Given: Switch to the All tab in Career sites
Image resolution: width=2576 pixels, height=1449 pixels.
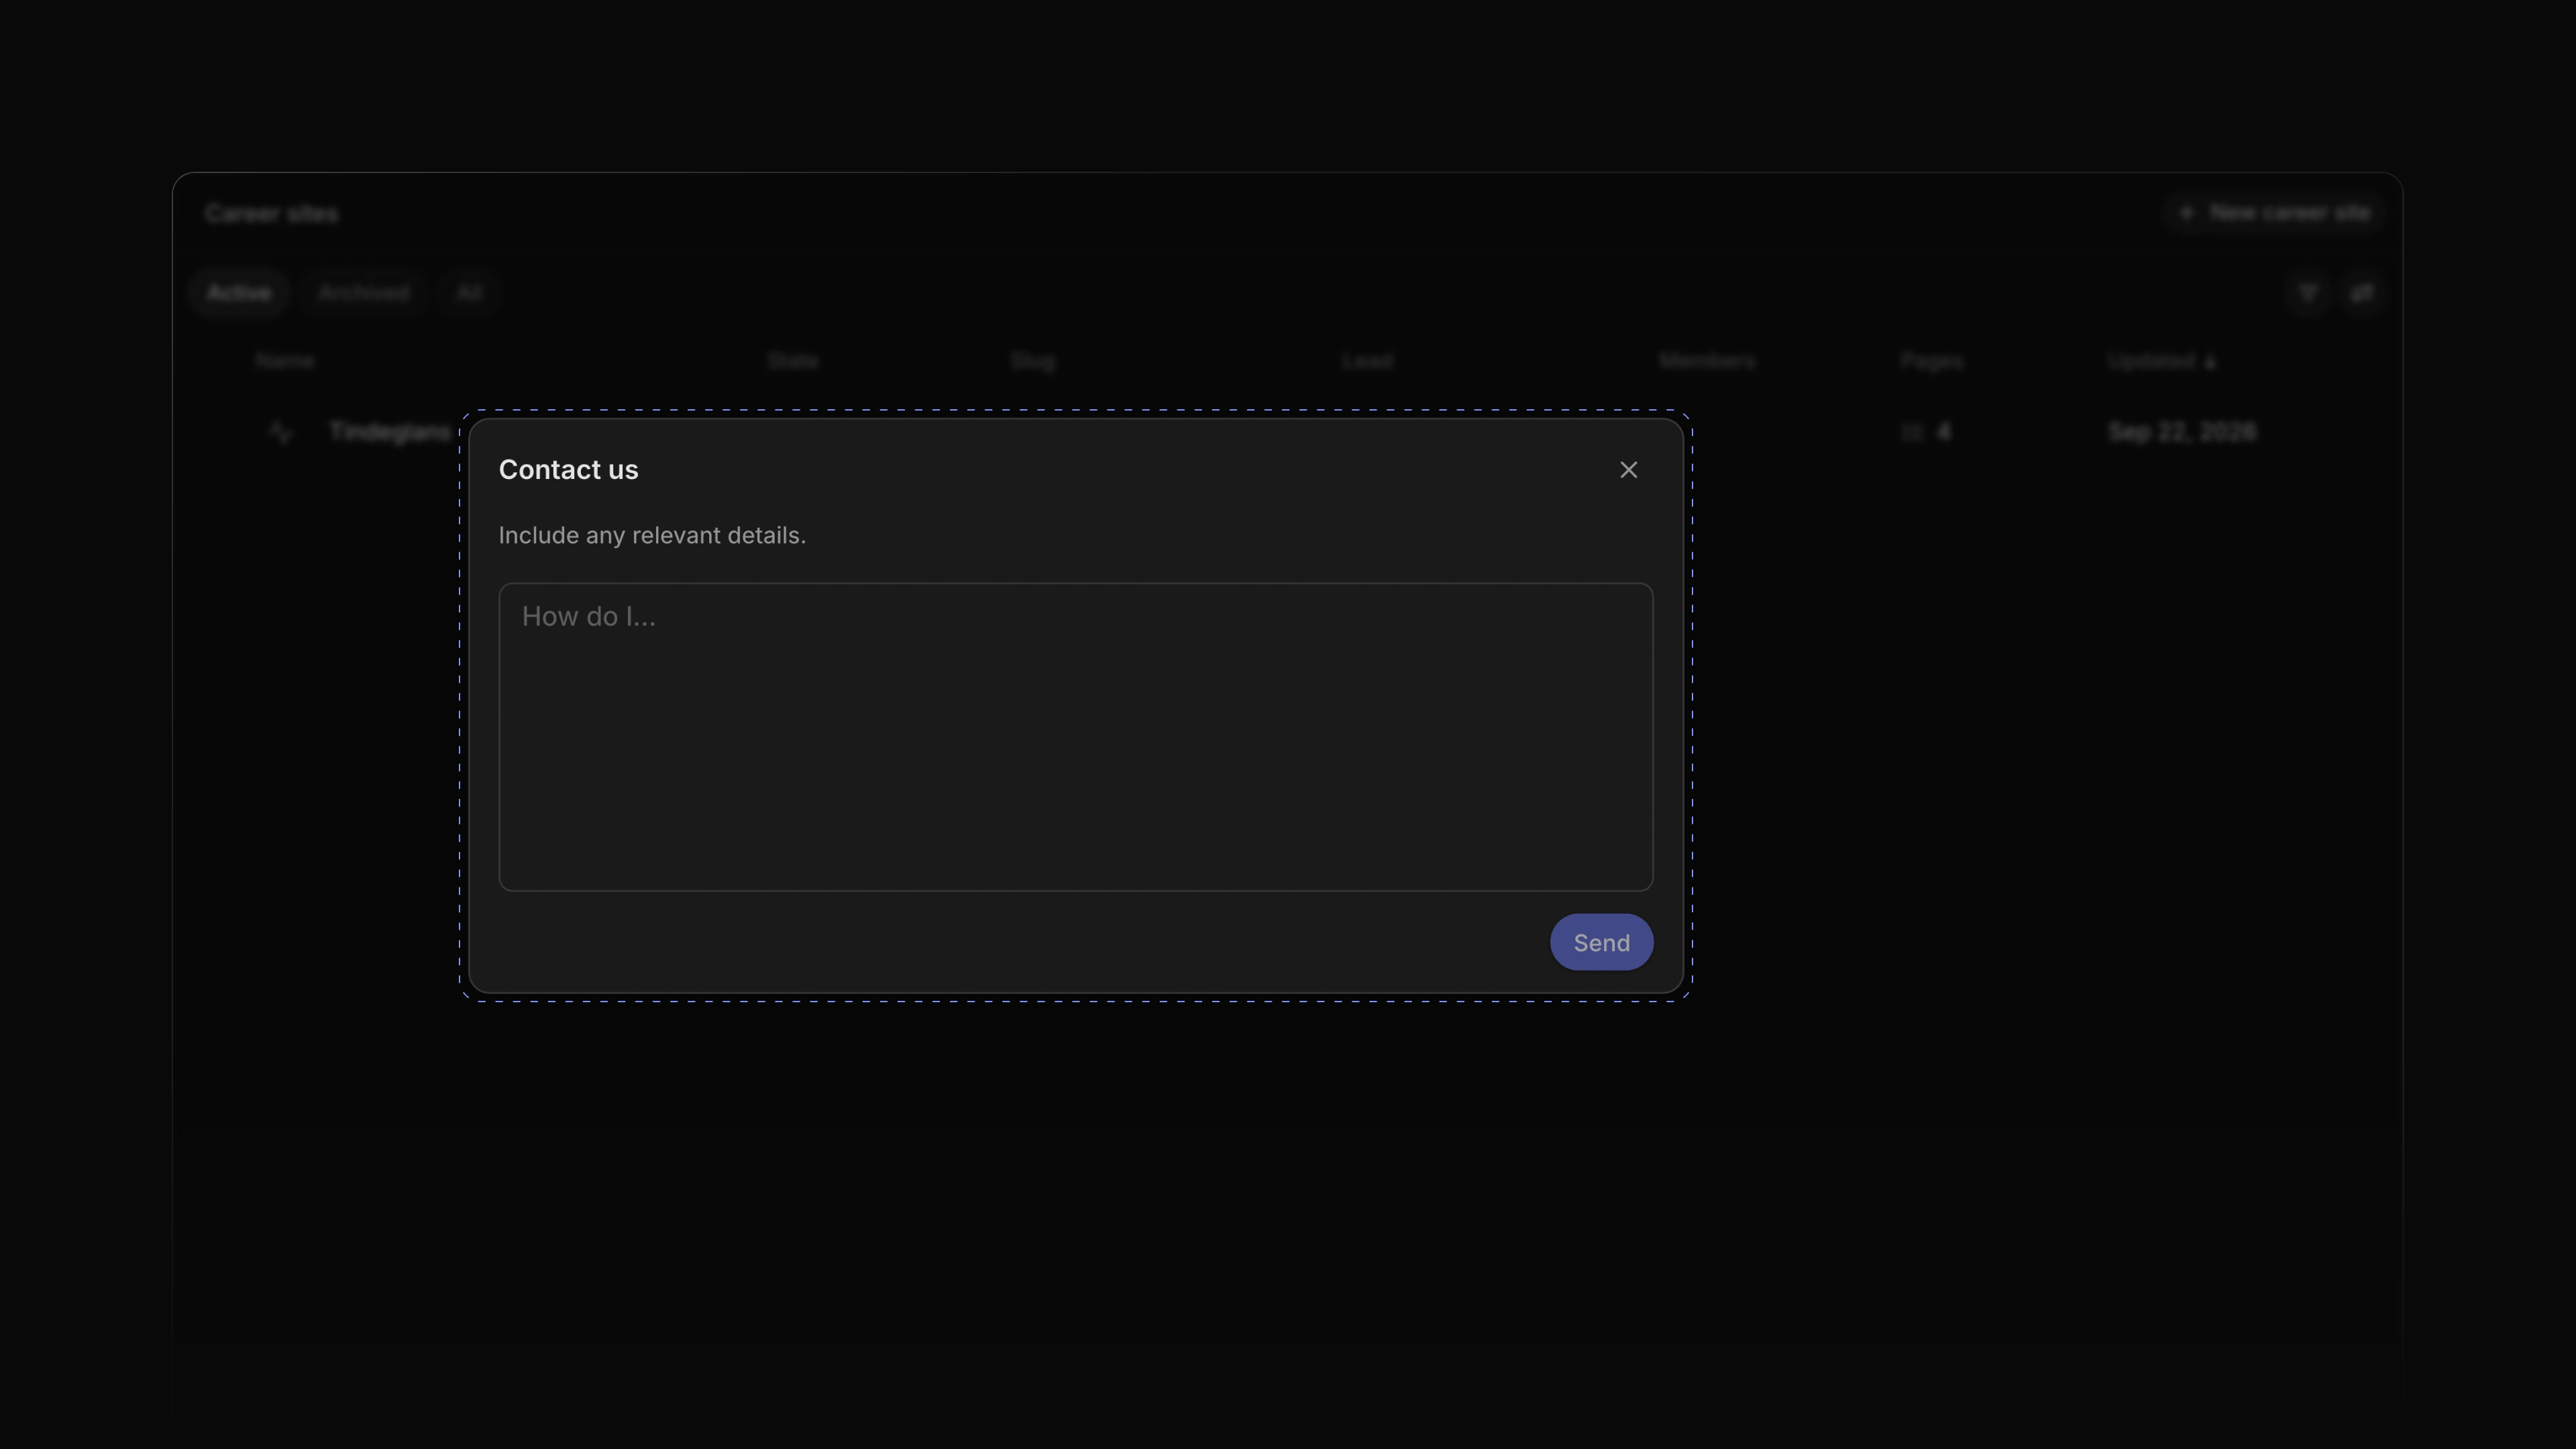Looking at the screenshot, I should 469,293.
